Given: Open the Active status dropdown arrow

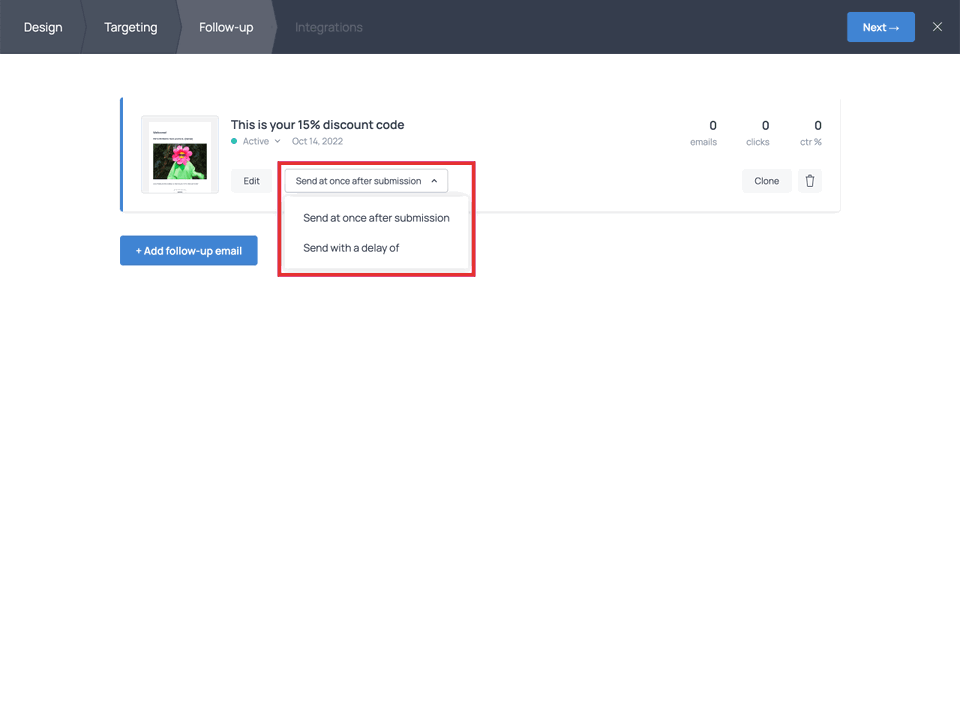Looking at the screenshot, I should pos(276,141).
